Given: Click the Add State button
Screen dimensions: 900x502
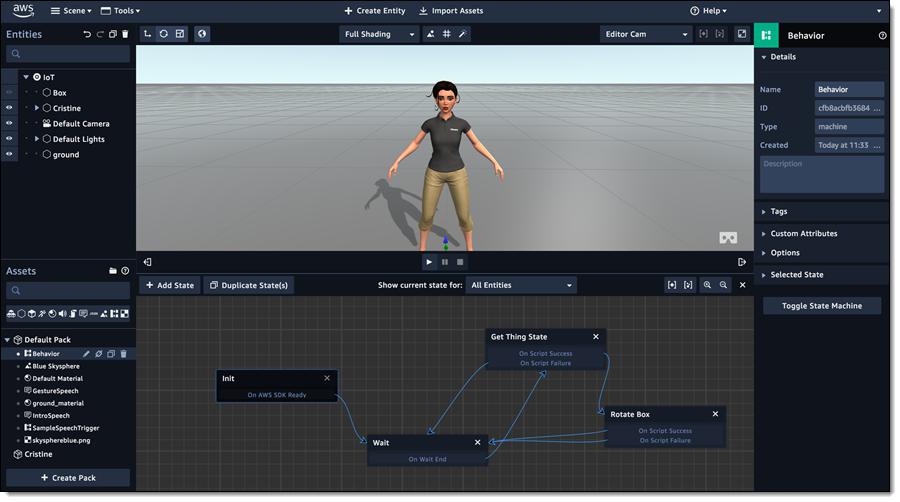Looking at the screenshot, I should click(x=170, y=285).
